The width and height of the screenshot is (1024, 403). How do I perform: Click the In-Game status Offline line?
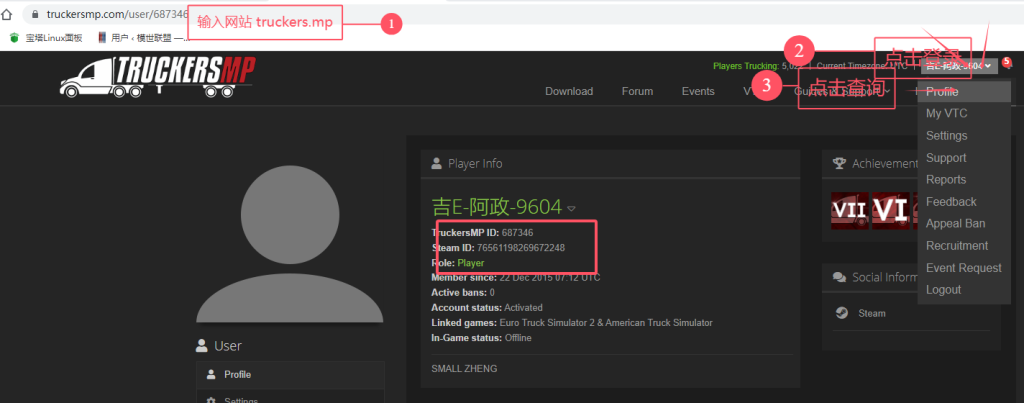[x=481, y=338]
